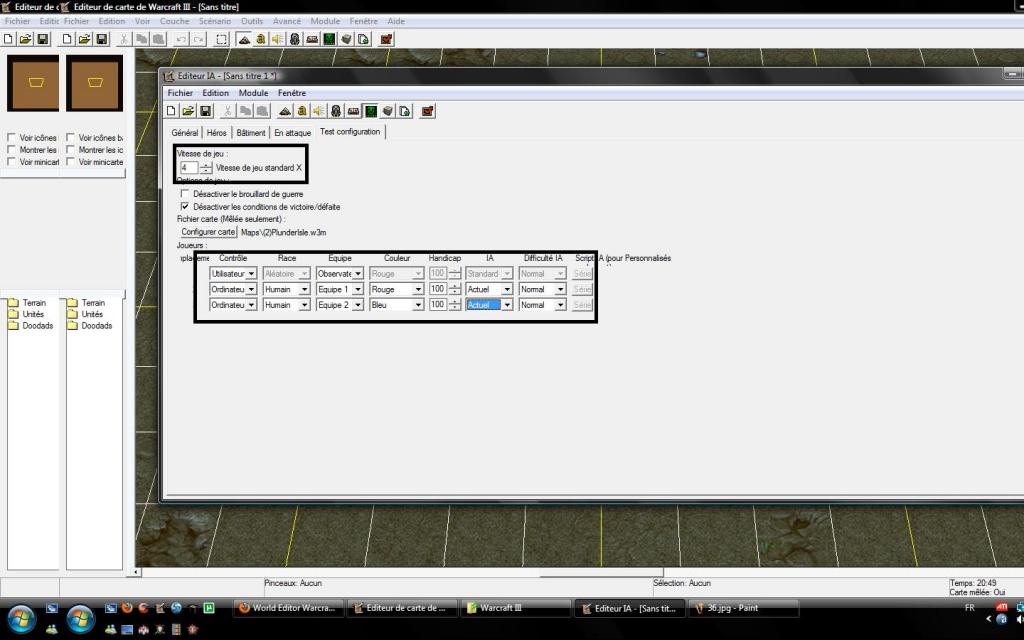This screenshot has width=1024, height=640.
Task: Switch to the Général tab
Action: [185, 133]
